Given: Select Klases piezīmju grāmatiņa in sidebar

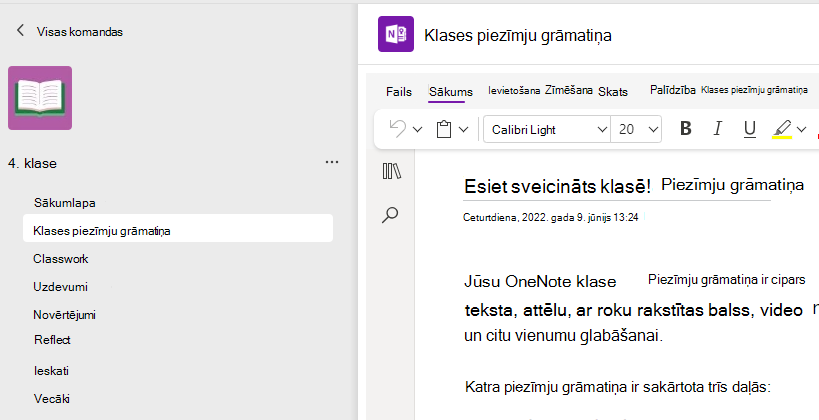Looking at the screenshot, I should pyautogui.click(x=178, y=230).
